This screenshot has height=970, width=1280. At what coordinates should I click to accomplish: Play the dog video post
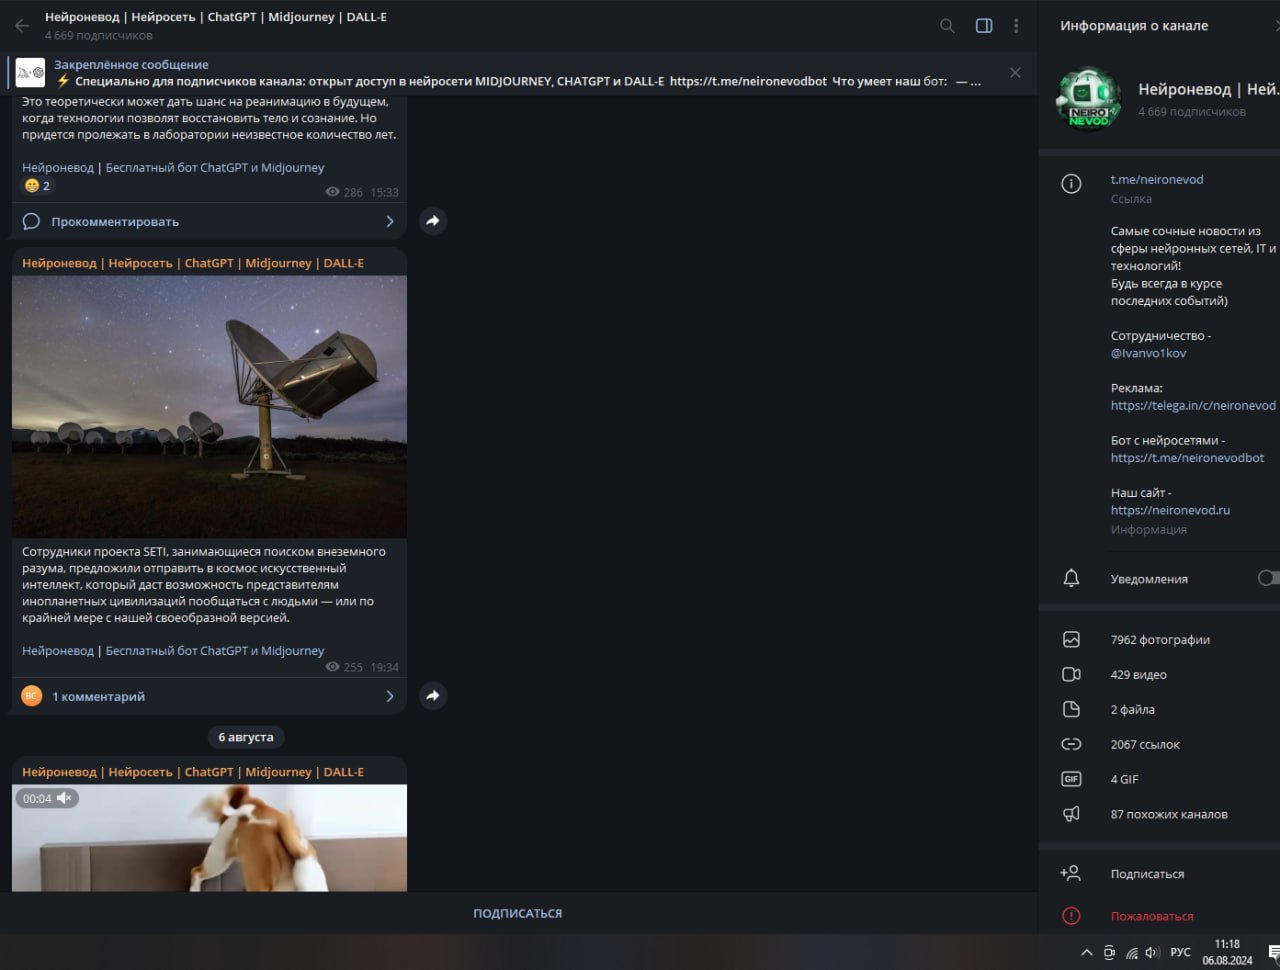(x=209, y=838)
